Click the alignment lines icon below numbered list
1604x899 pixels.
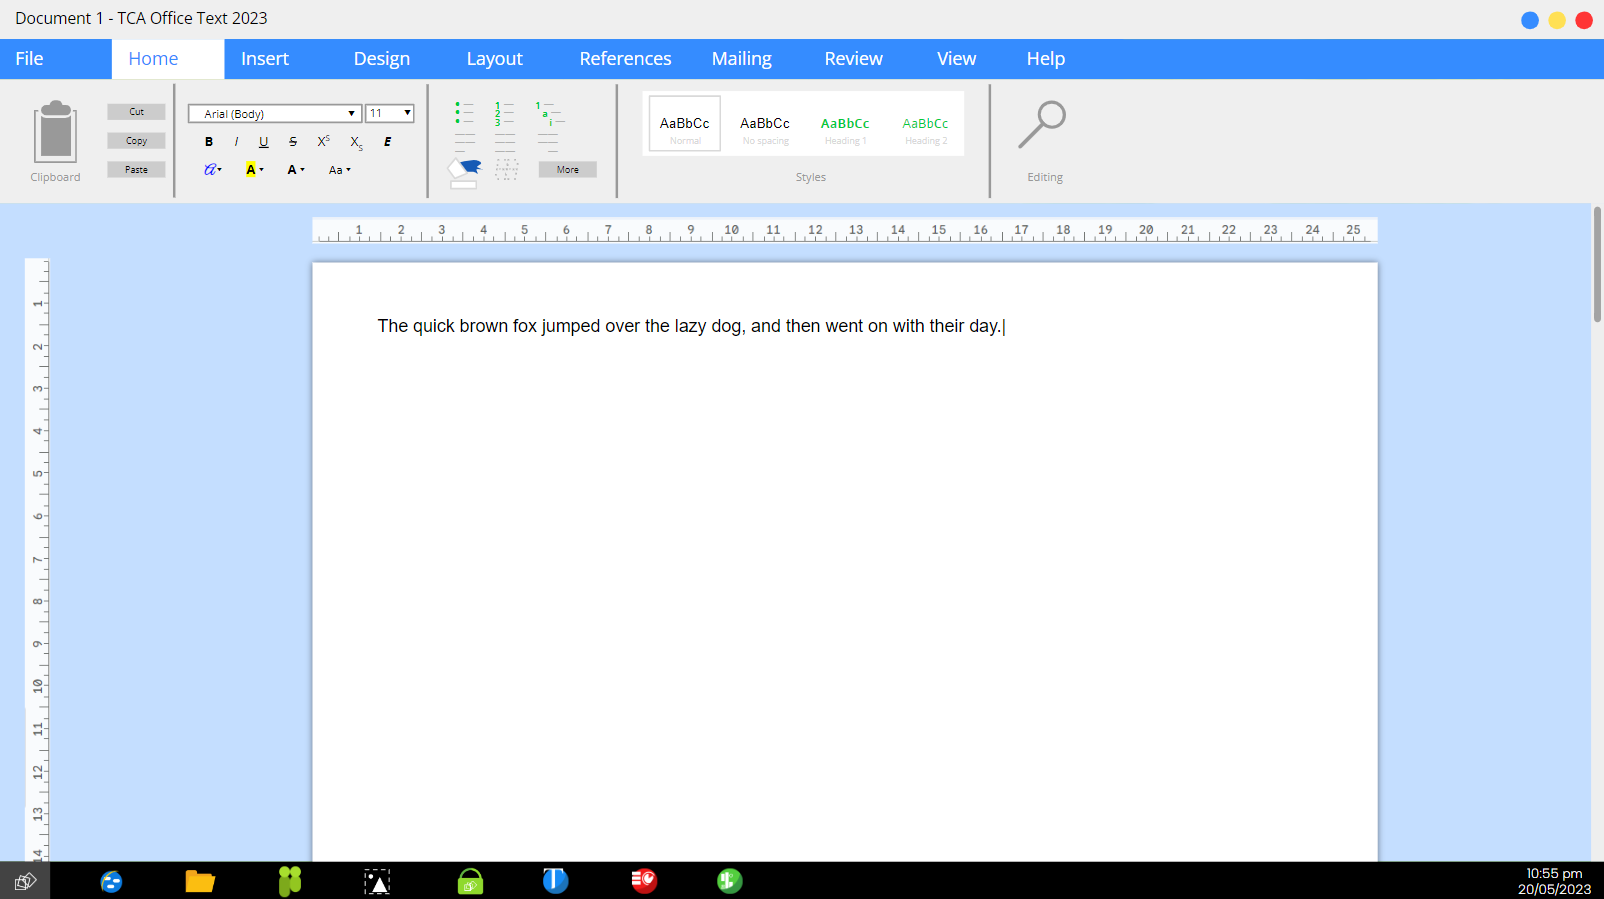click(x=505, y=142)
